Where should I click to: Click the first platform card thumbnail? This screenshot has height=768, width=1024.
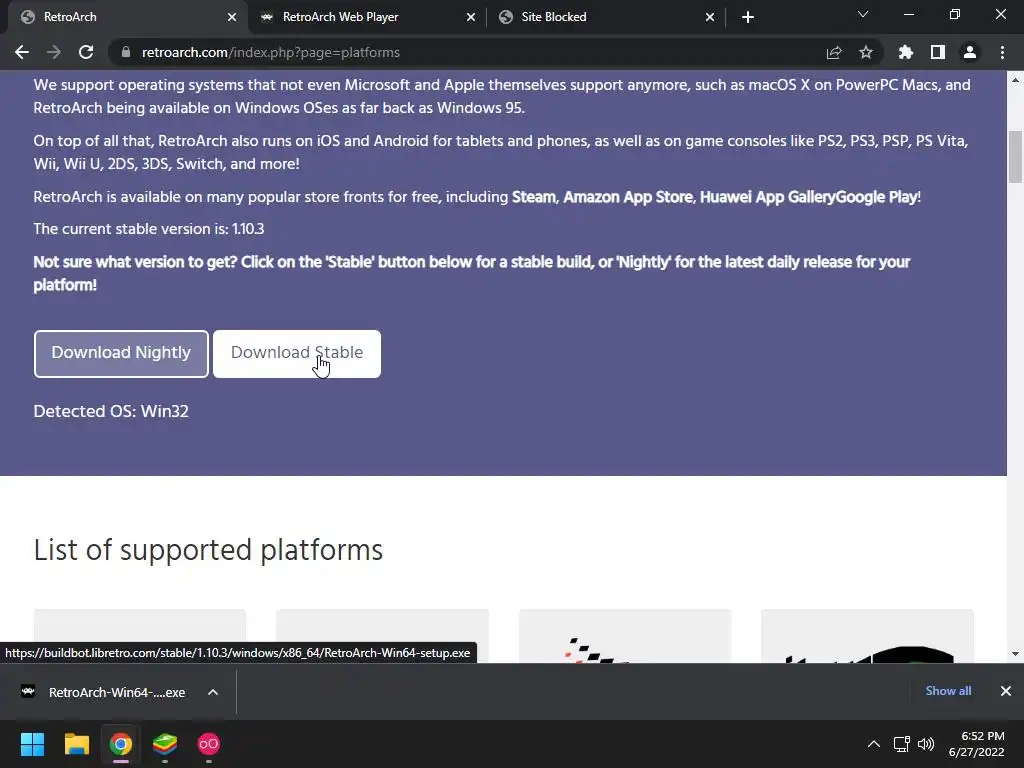click(x=140, y=636)
